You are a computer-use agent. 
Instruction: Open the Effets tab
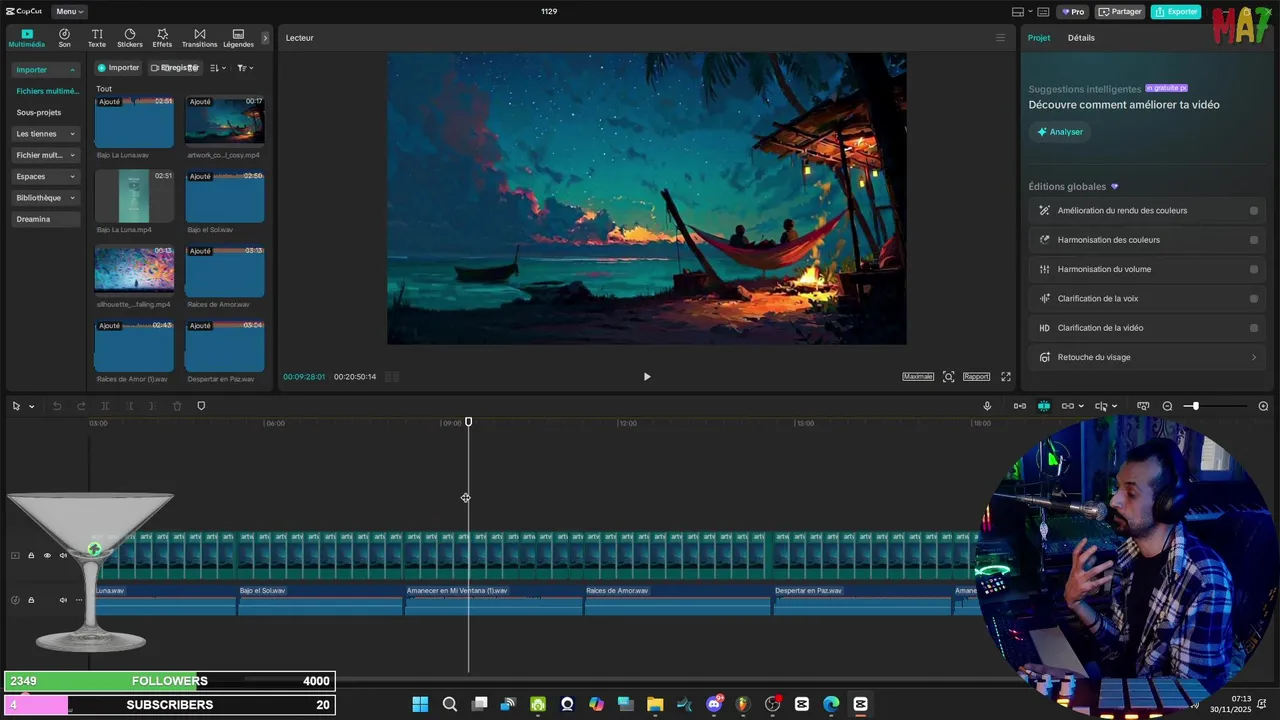pyautogui.click(x=162, y=38)
